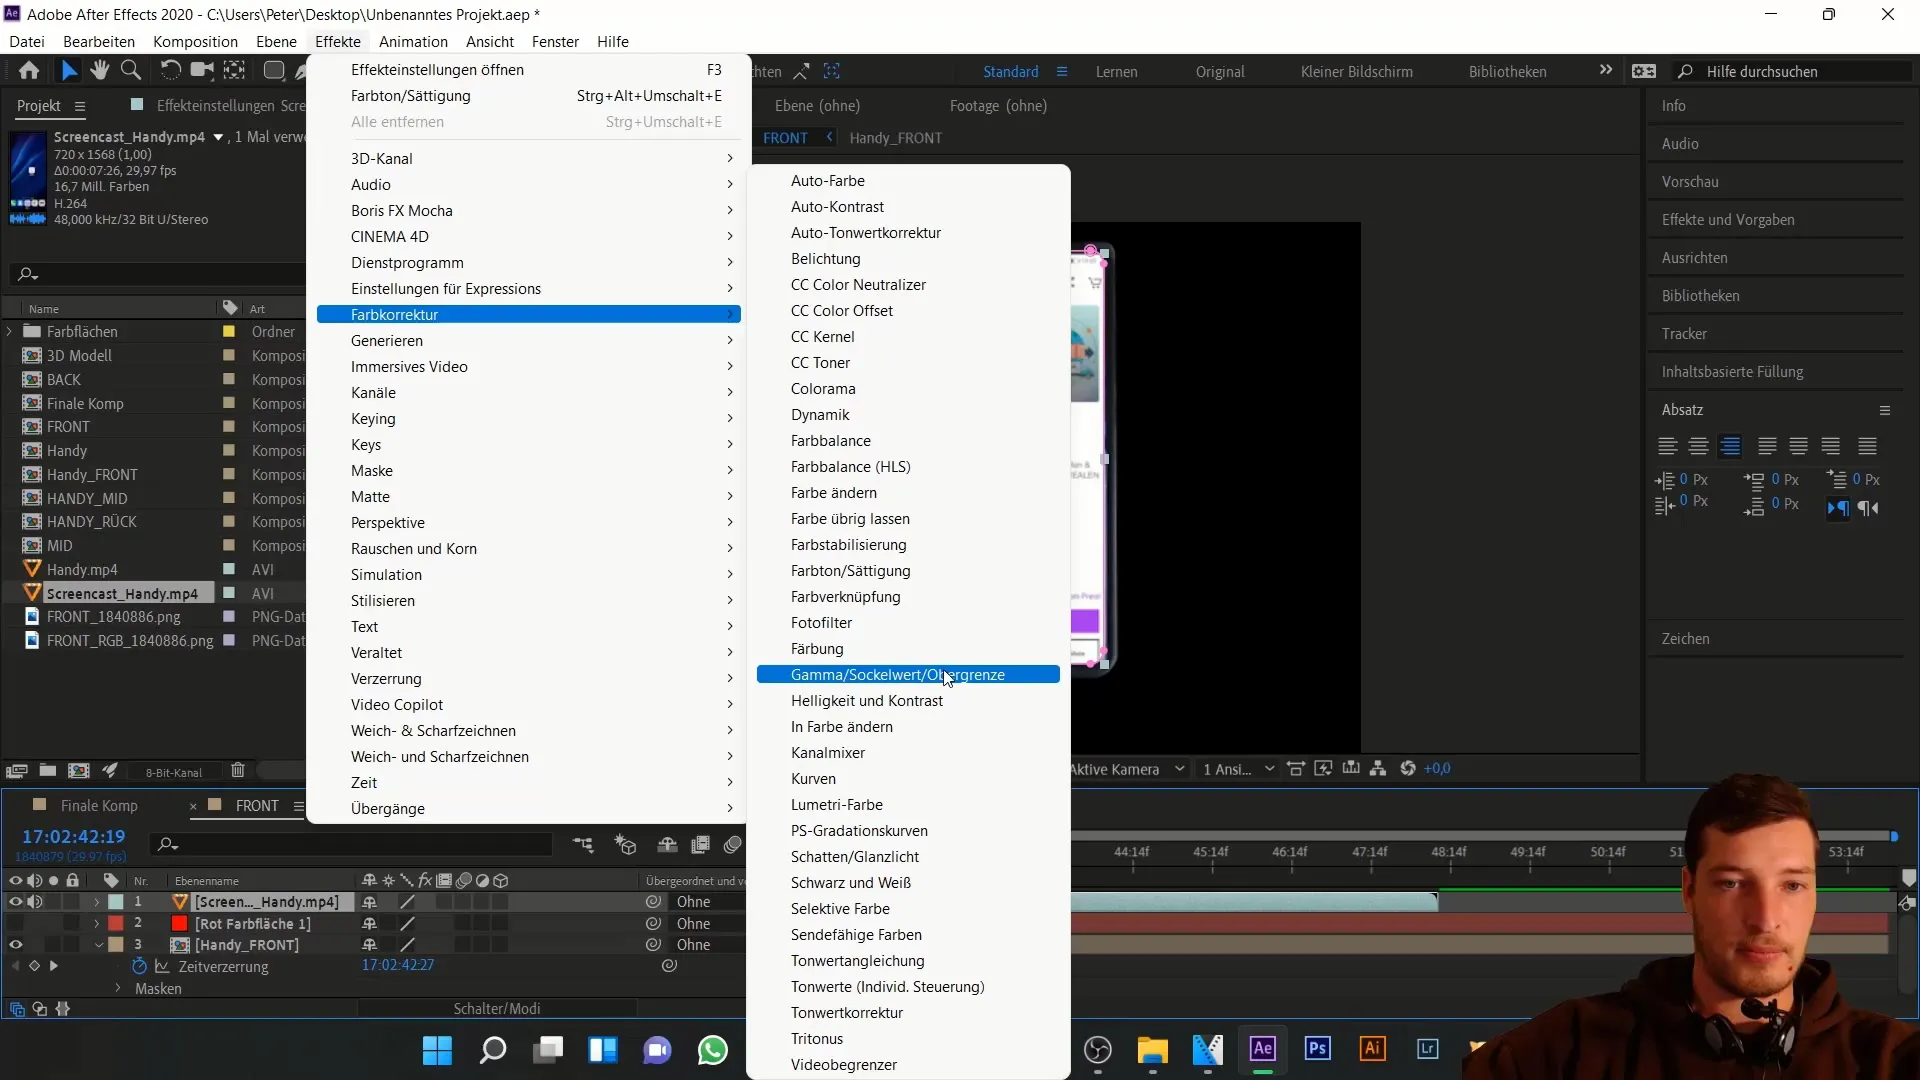Toggle quality switch of Rot Farbfläche 1 layer

pyautogui.click(x=407, y=923)
